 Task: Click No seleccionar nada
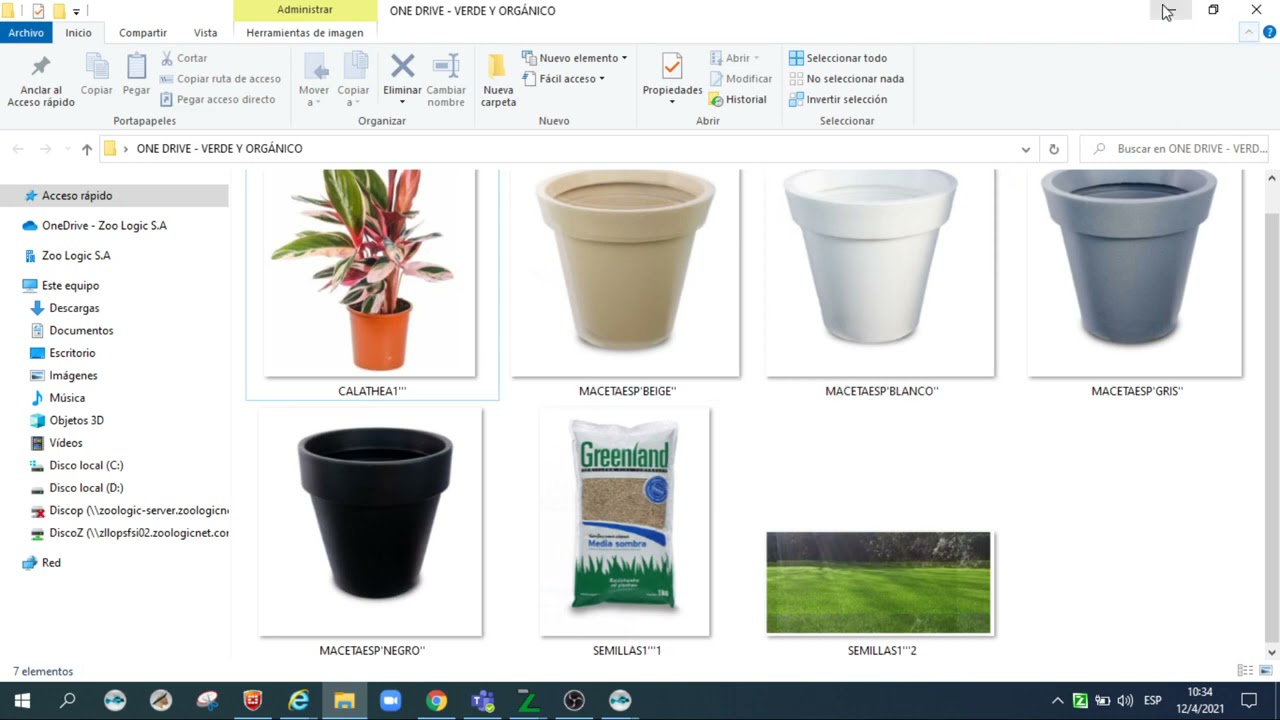(x=846, y=79)
